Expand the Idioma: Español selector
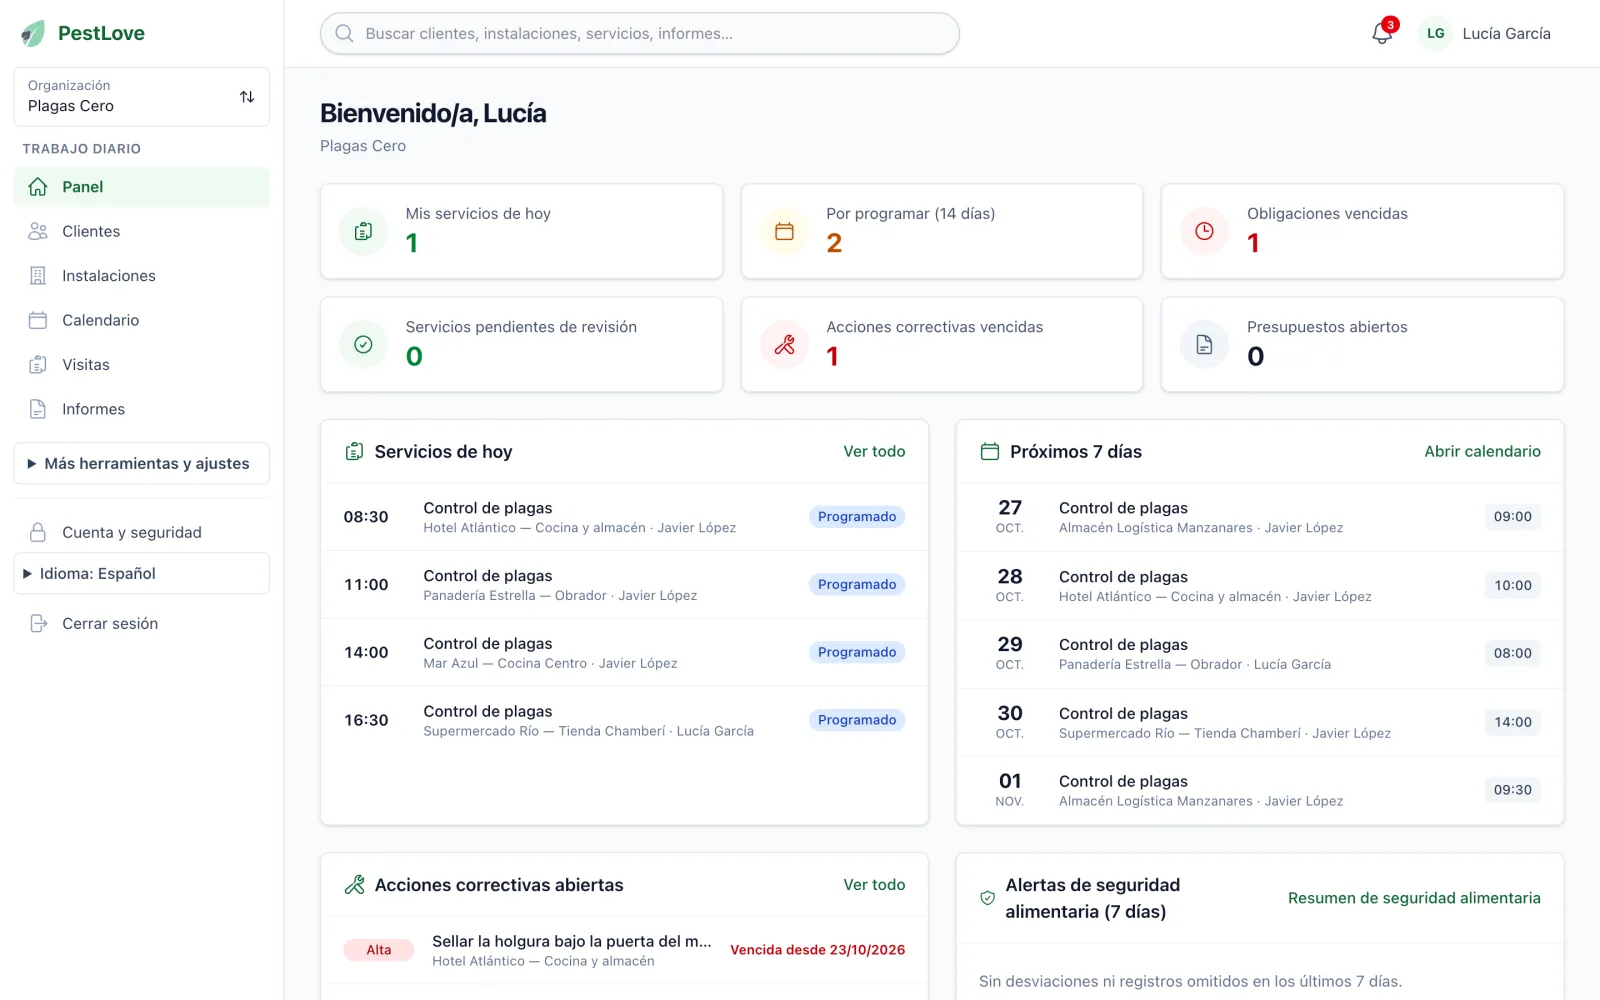1600x1000 pixels. coord(141,574)
